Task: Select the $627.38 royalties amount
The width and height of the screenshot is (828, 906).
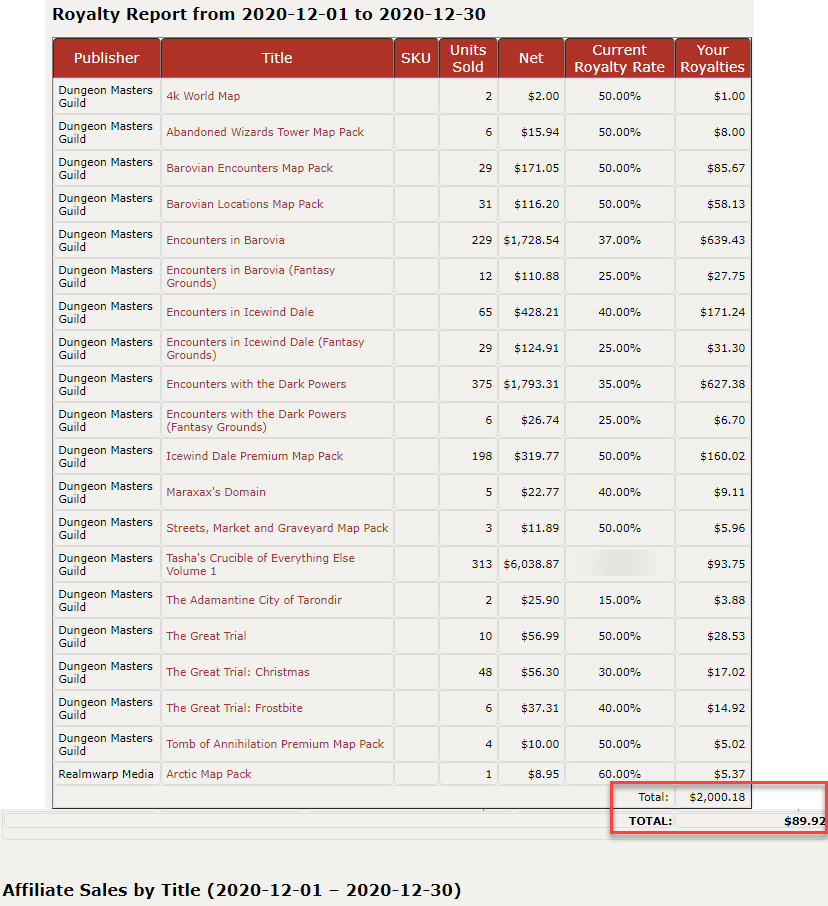Action: pyautogui.click(x=722, y=384)
